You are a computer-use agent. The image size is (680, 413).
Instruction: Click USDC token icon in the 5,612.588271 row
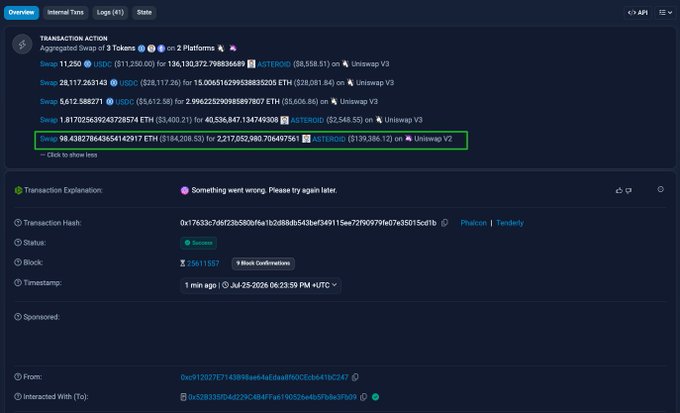110,102
